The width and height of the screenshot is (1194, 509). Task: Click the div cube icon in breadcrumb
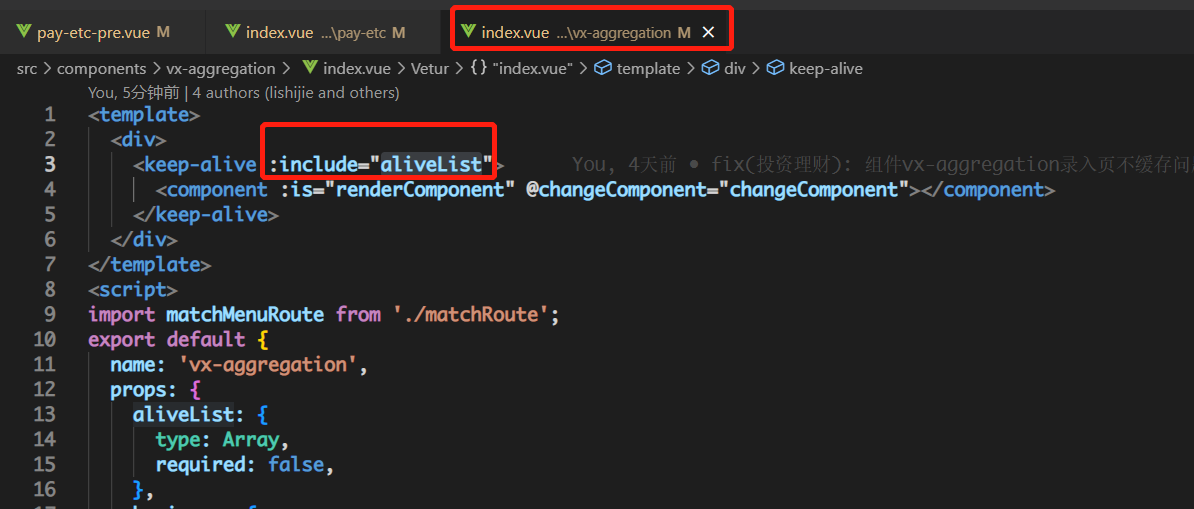[x=711, y=69]
